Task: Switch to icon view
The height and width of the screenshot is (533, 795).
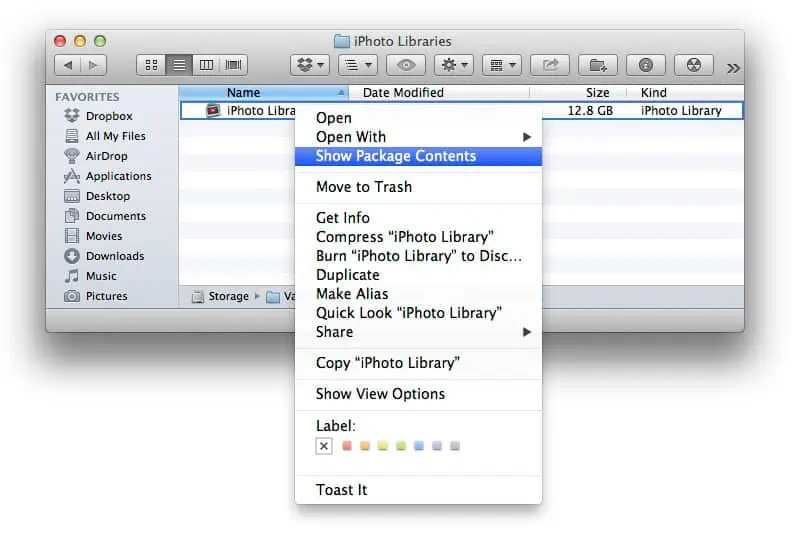Action: coord(151,65)
